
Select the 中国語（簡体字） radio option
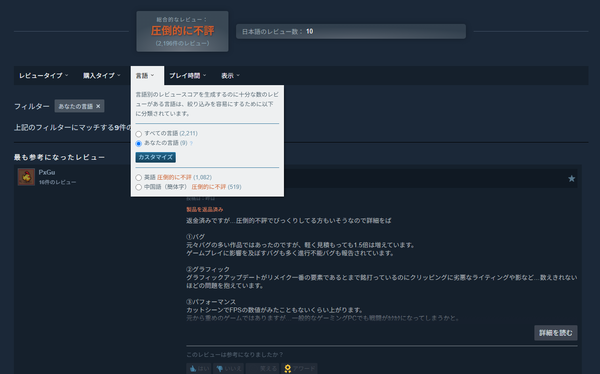[139, 187]
